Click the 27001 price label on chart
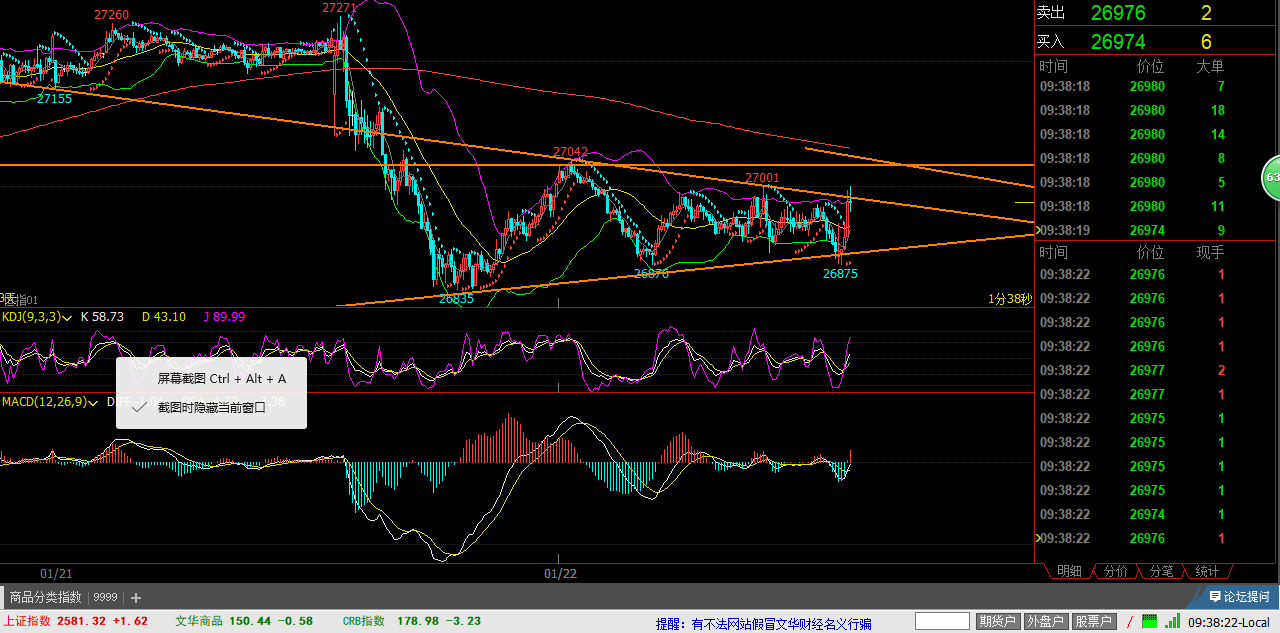The image size is (1280, 633). coord(762,178)
